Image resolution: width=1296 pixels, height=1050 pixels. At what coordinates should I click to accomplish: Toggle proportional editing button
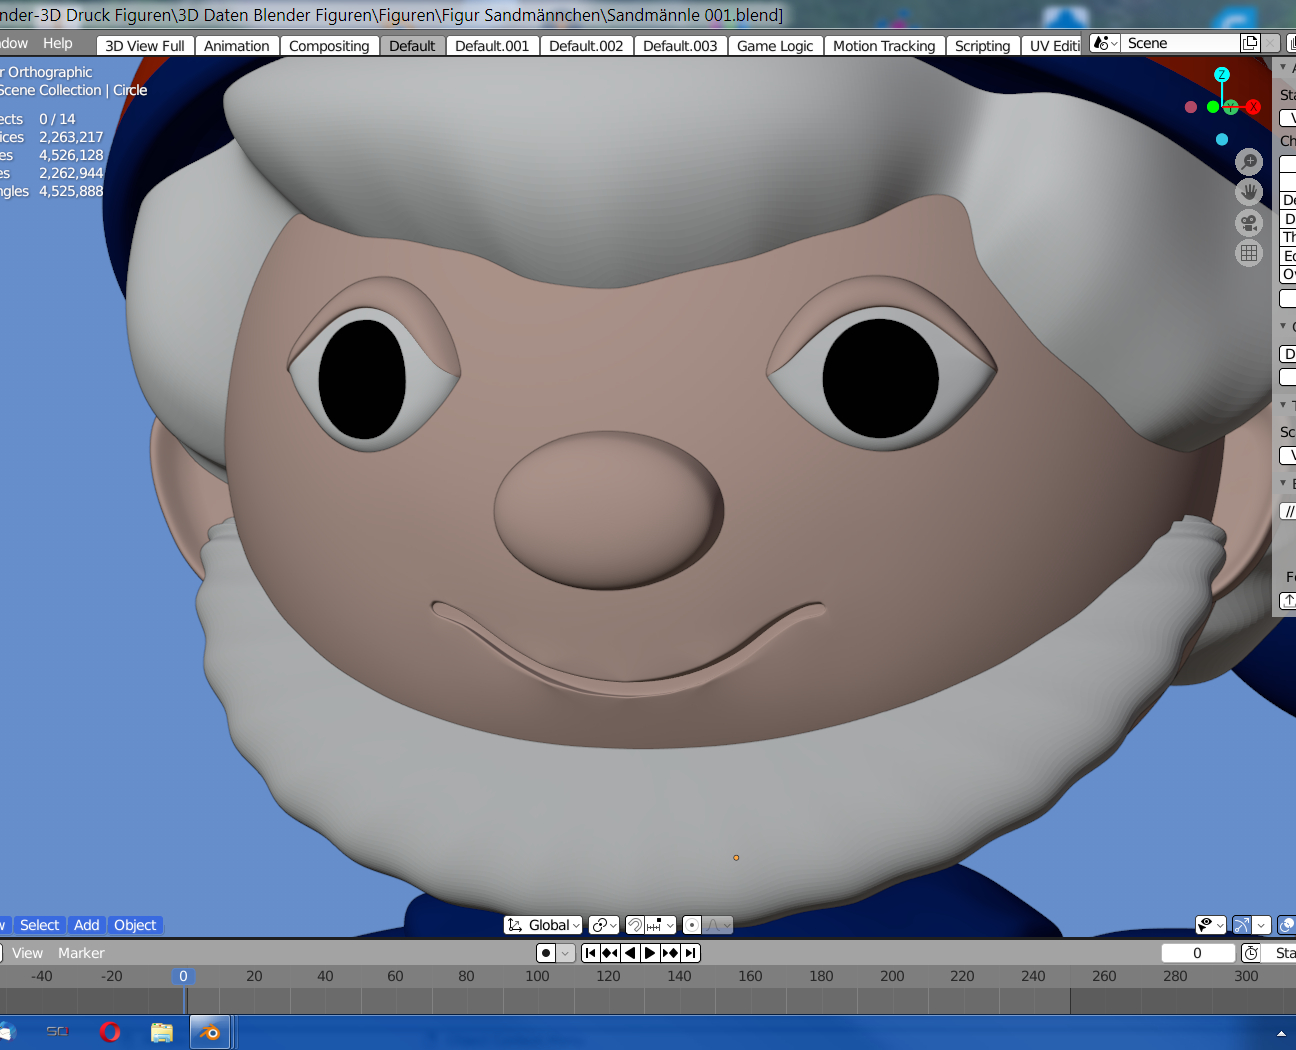pos(692,925)
